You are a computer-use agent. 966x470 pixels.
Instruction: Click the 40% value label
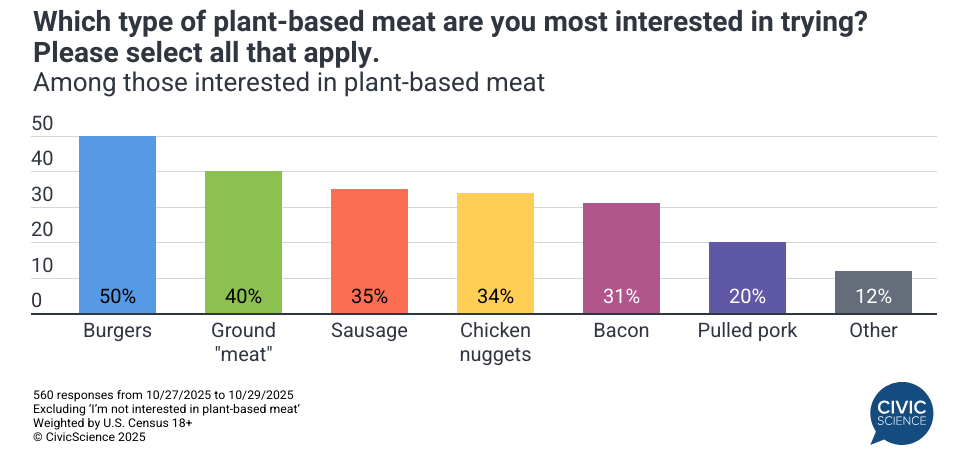243,296
